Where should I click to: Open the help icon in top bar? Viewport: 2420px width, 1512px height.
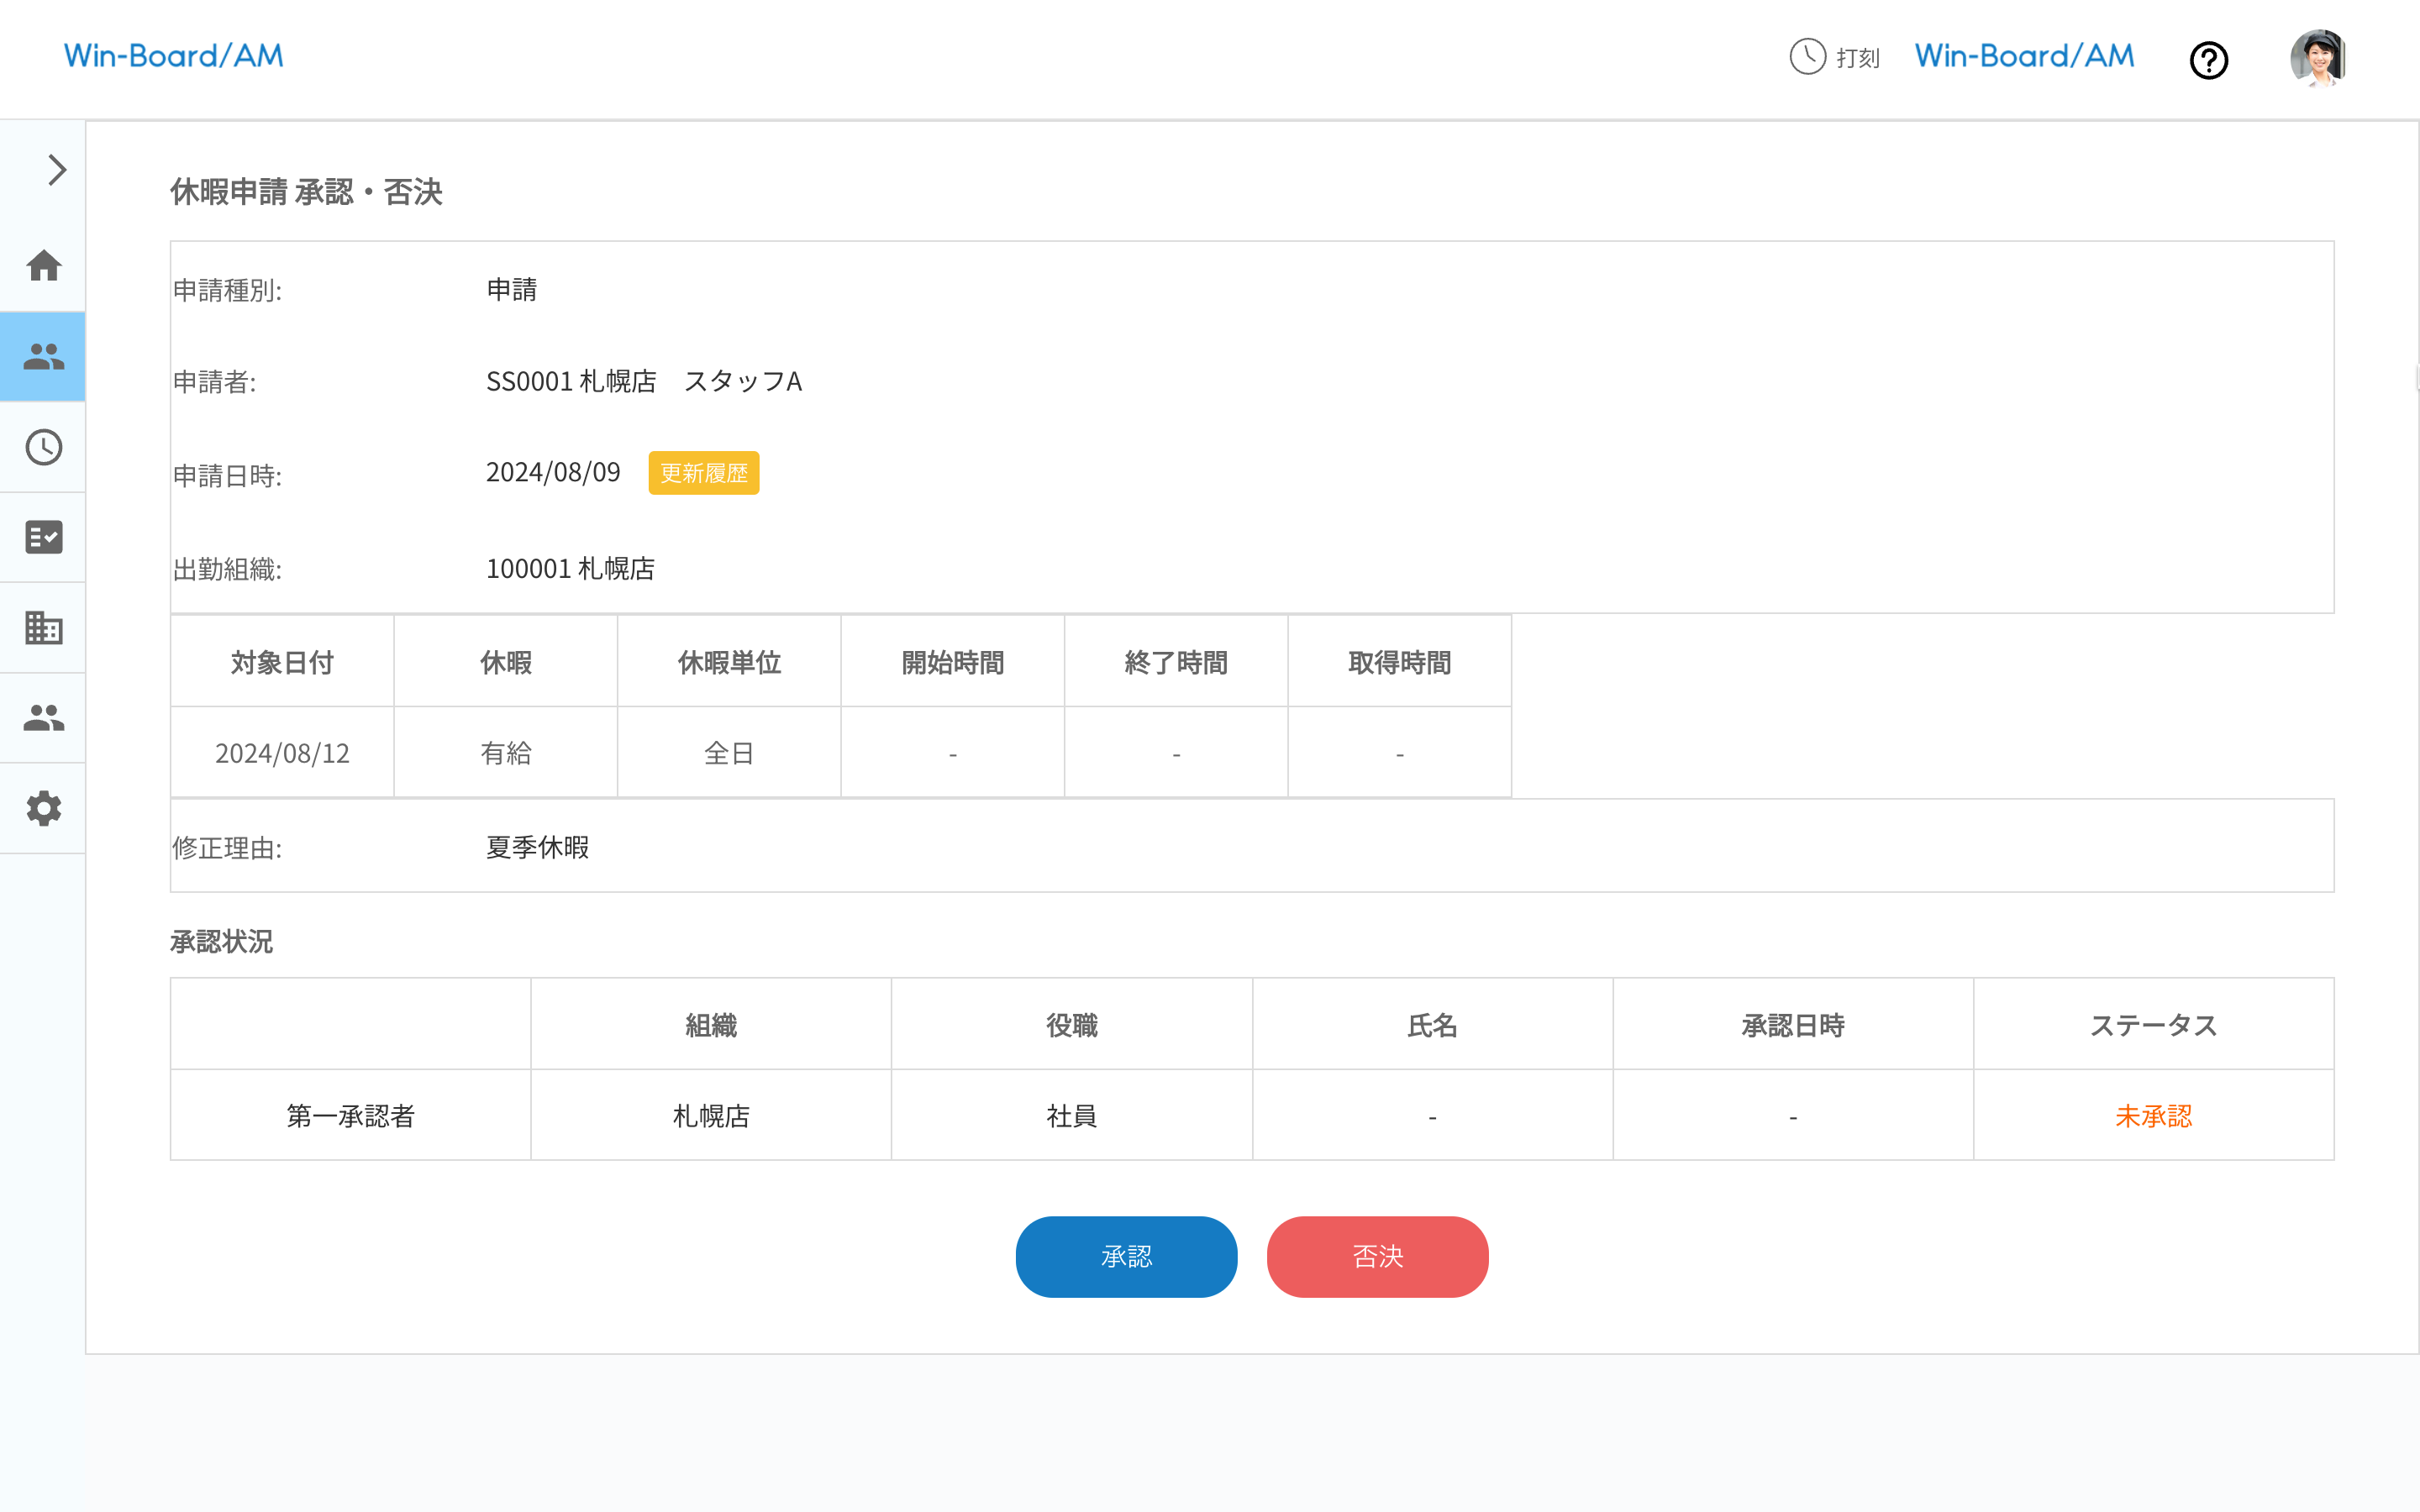tap(2209, 60)
